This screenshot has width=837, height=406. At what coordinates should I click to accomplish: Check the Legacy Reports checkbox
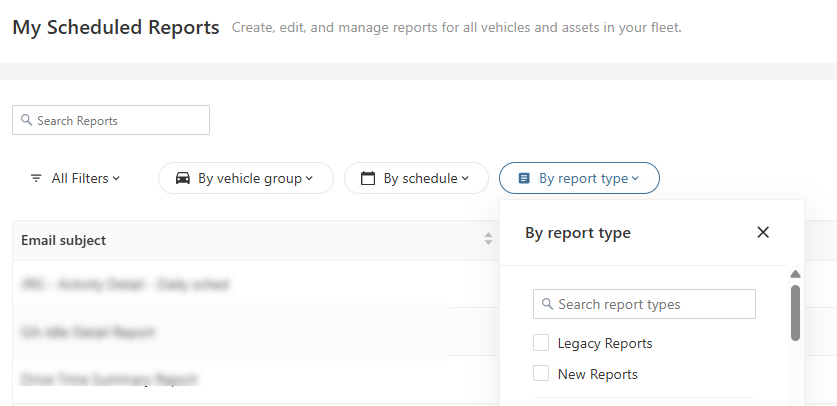(541, 343)
